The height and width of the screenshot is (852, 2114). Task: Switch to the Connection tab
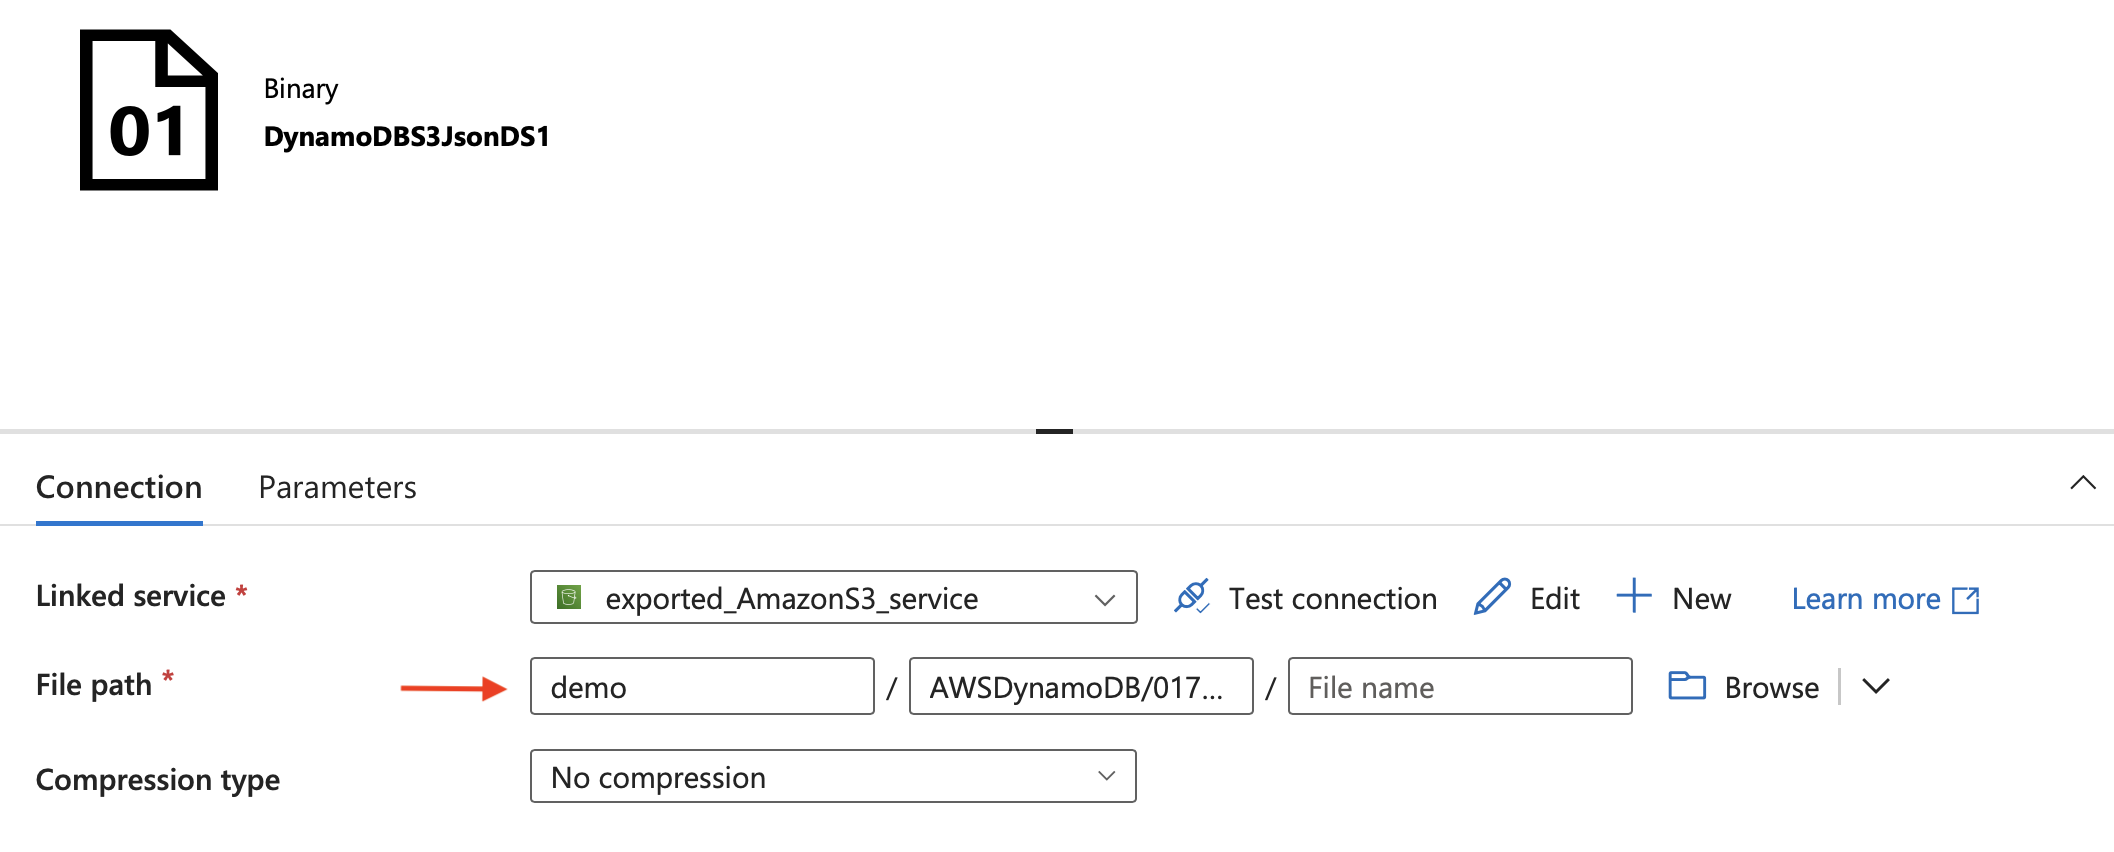click(x=119, y=487)
